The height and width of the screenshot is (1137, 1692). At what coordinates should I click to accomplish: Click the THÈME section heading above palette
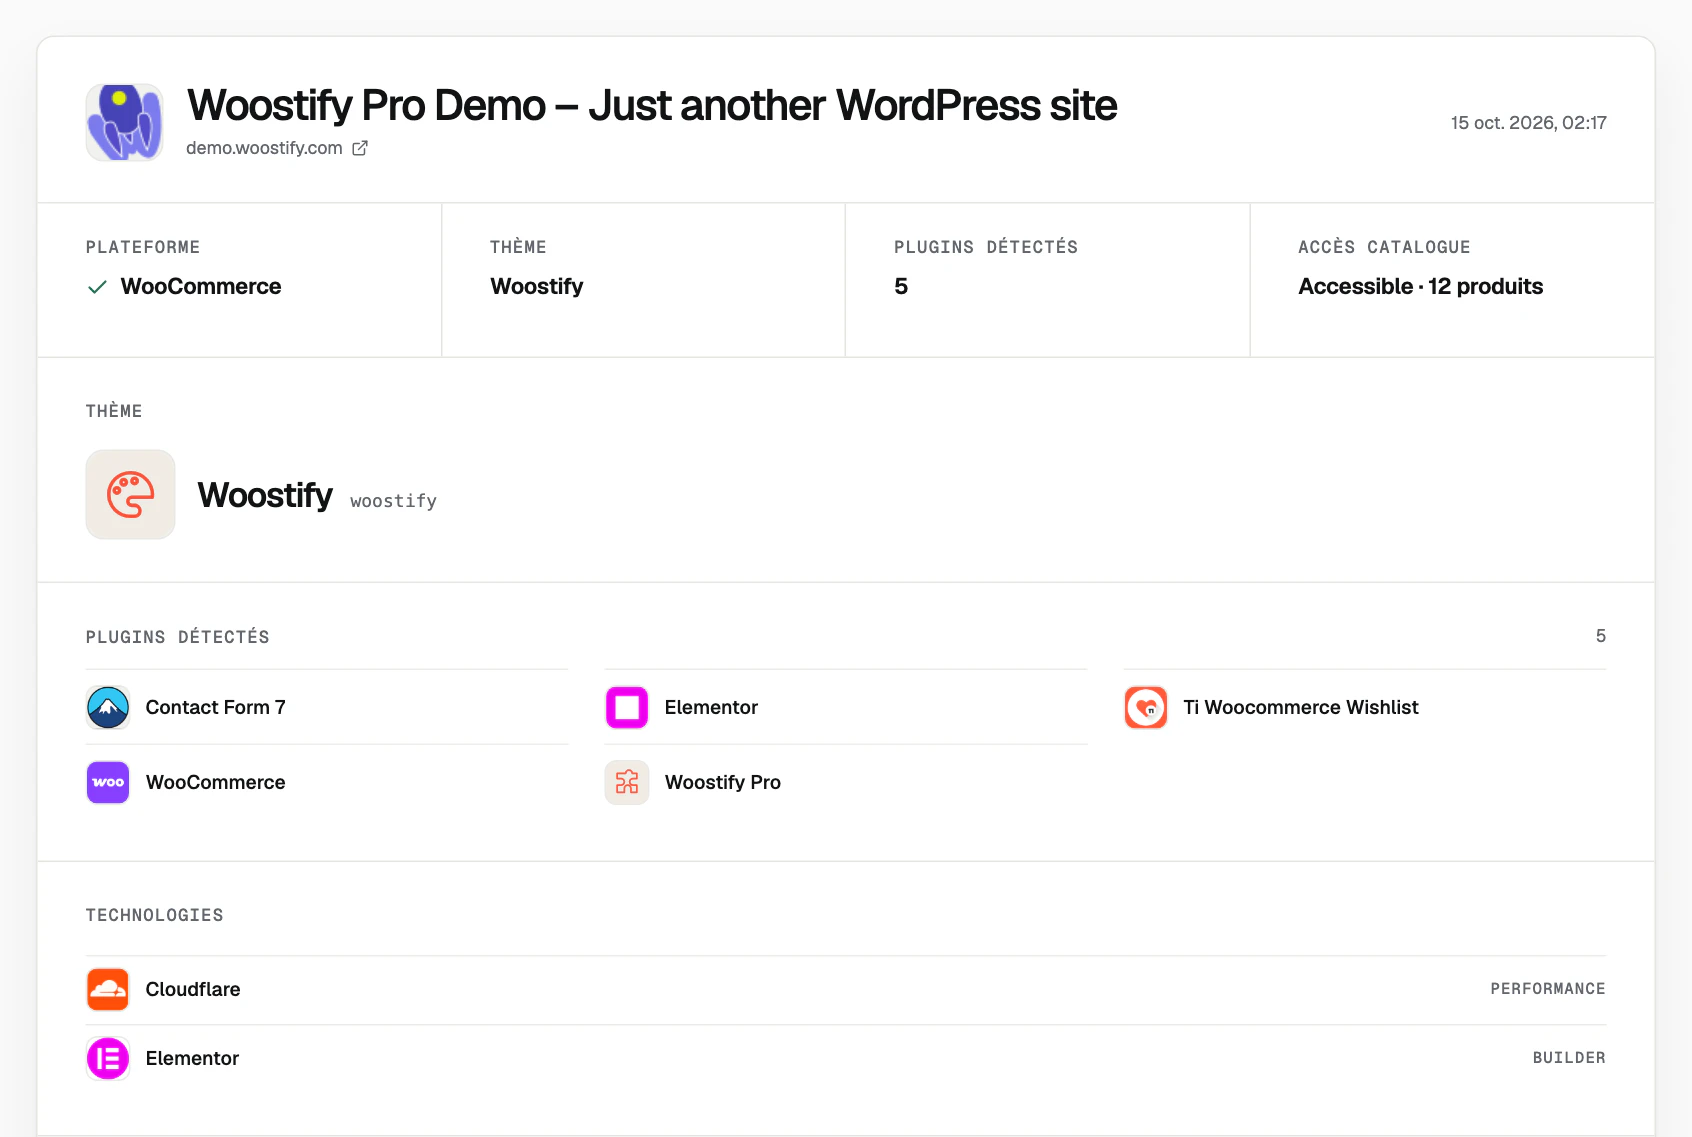tap(114, 411)
